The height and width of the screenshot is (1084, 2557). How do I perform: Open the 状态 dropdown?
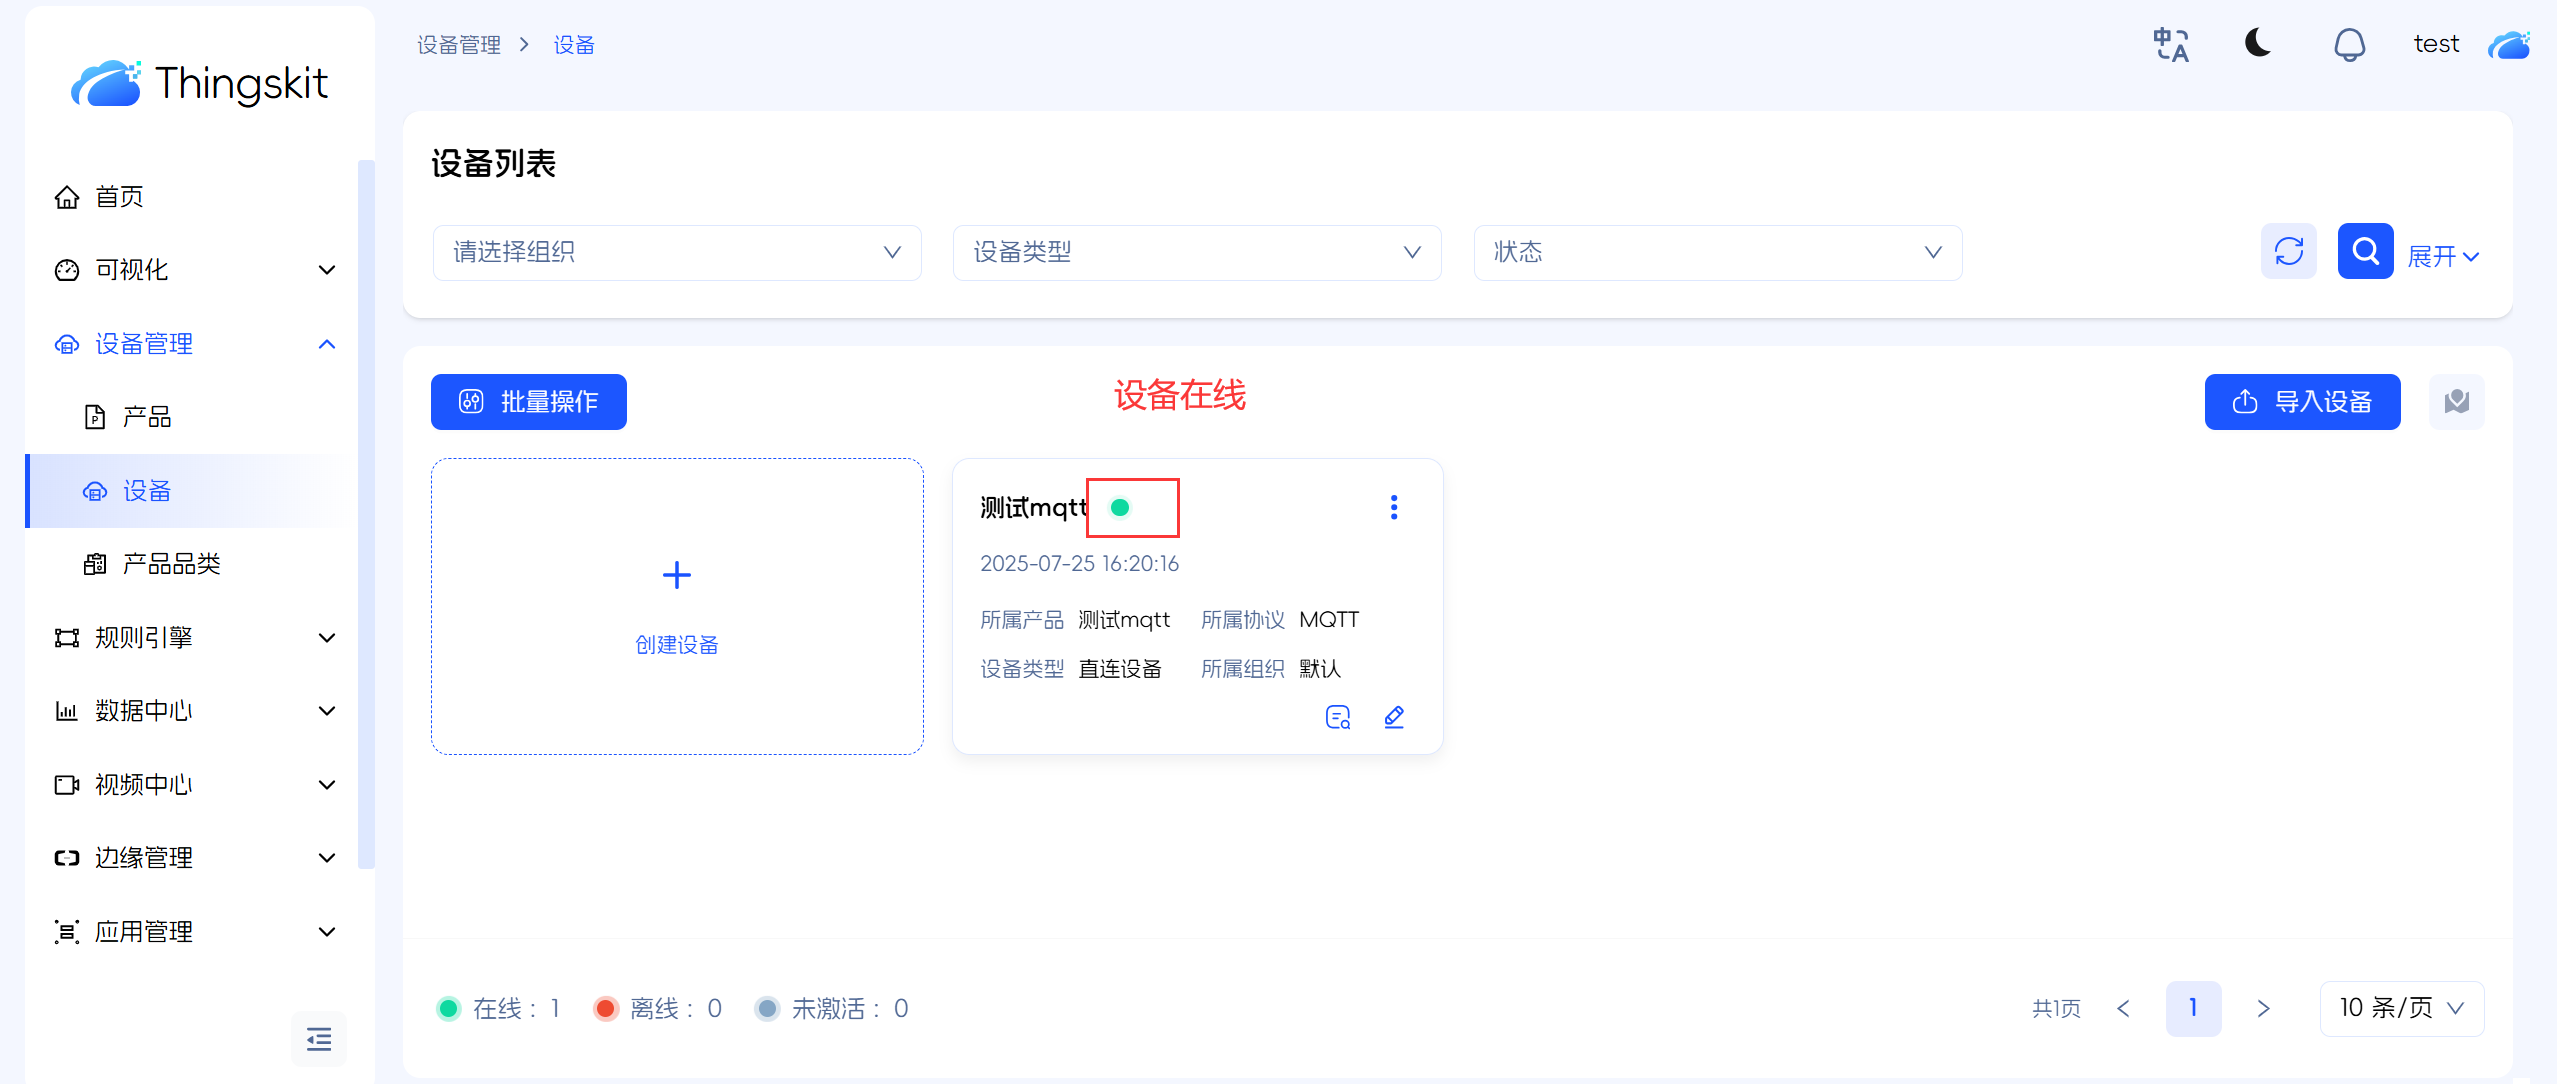pyautogui.click(x=1716, y=252)
